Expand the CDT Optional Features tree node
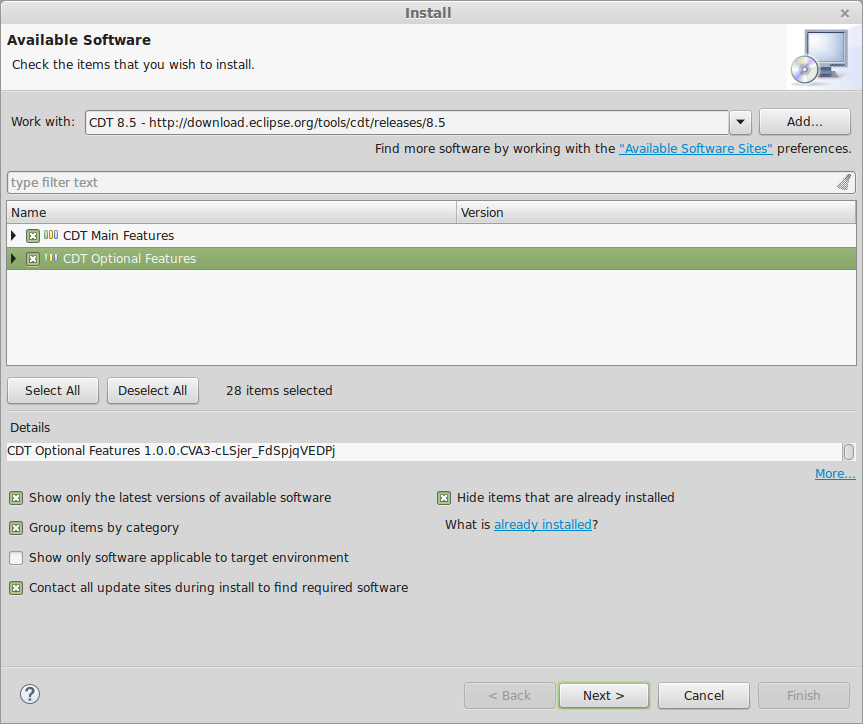The width and height of the screenshot is (863, 724). pos(14,259)
